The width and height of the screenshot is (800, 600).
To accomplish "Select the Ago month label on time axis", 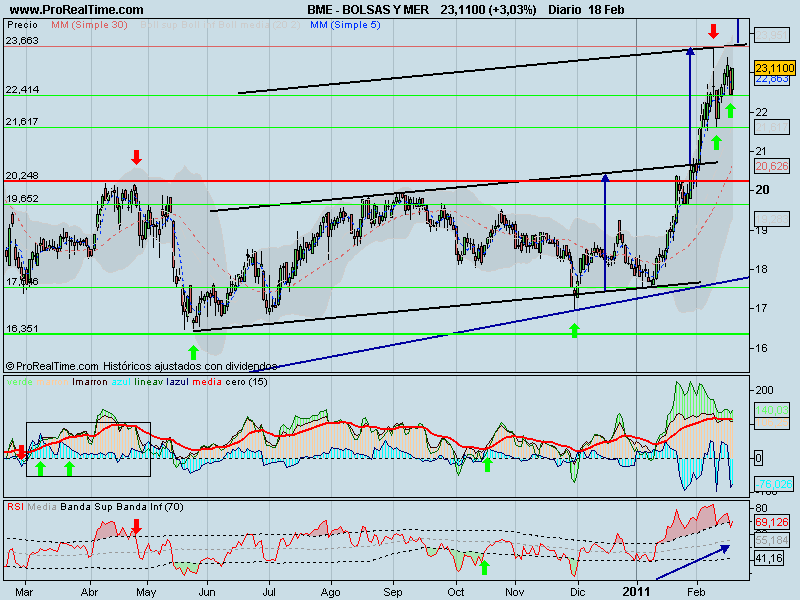I will tap(331, 592).
